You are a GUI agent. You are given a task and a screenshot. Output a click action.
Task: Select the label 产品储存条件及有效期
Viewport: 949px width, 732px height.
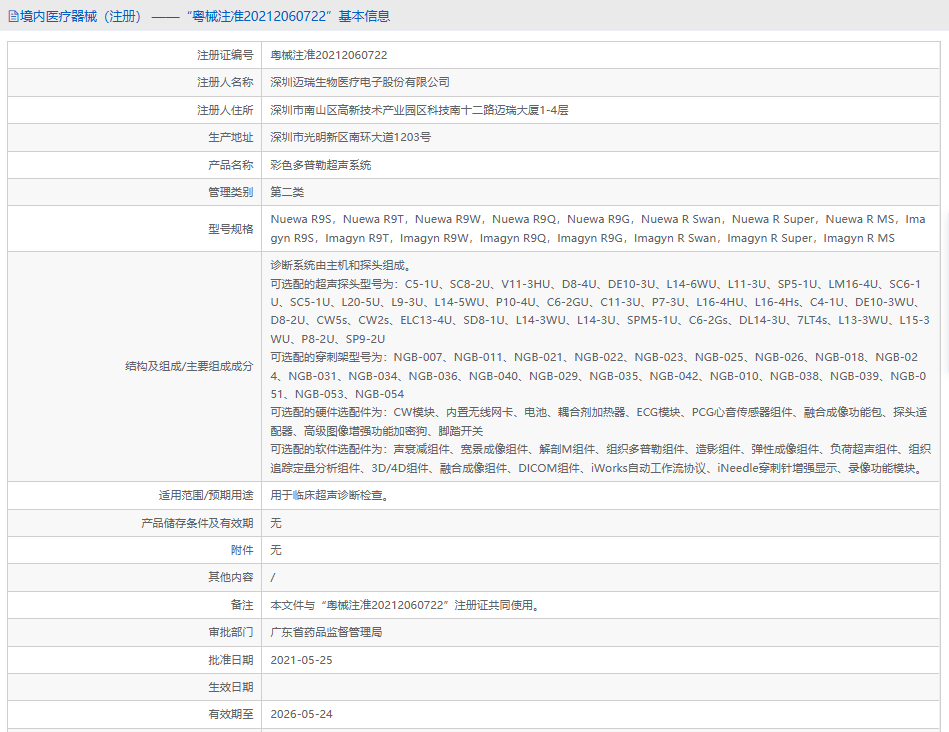[197, 523]
